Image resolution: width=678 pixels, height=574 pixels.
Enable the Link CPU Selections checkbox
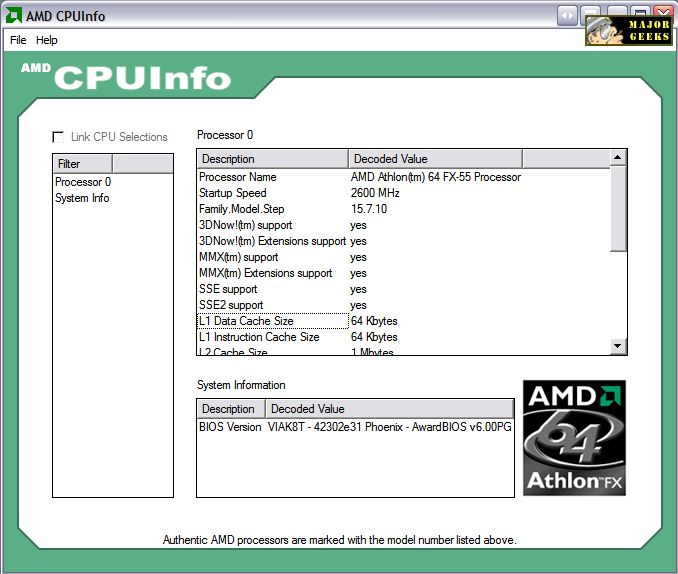click(x=58, y=137)
